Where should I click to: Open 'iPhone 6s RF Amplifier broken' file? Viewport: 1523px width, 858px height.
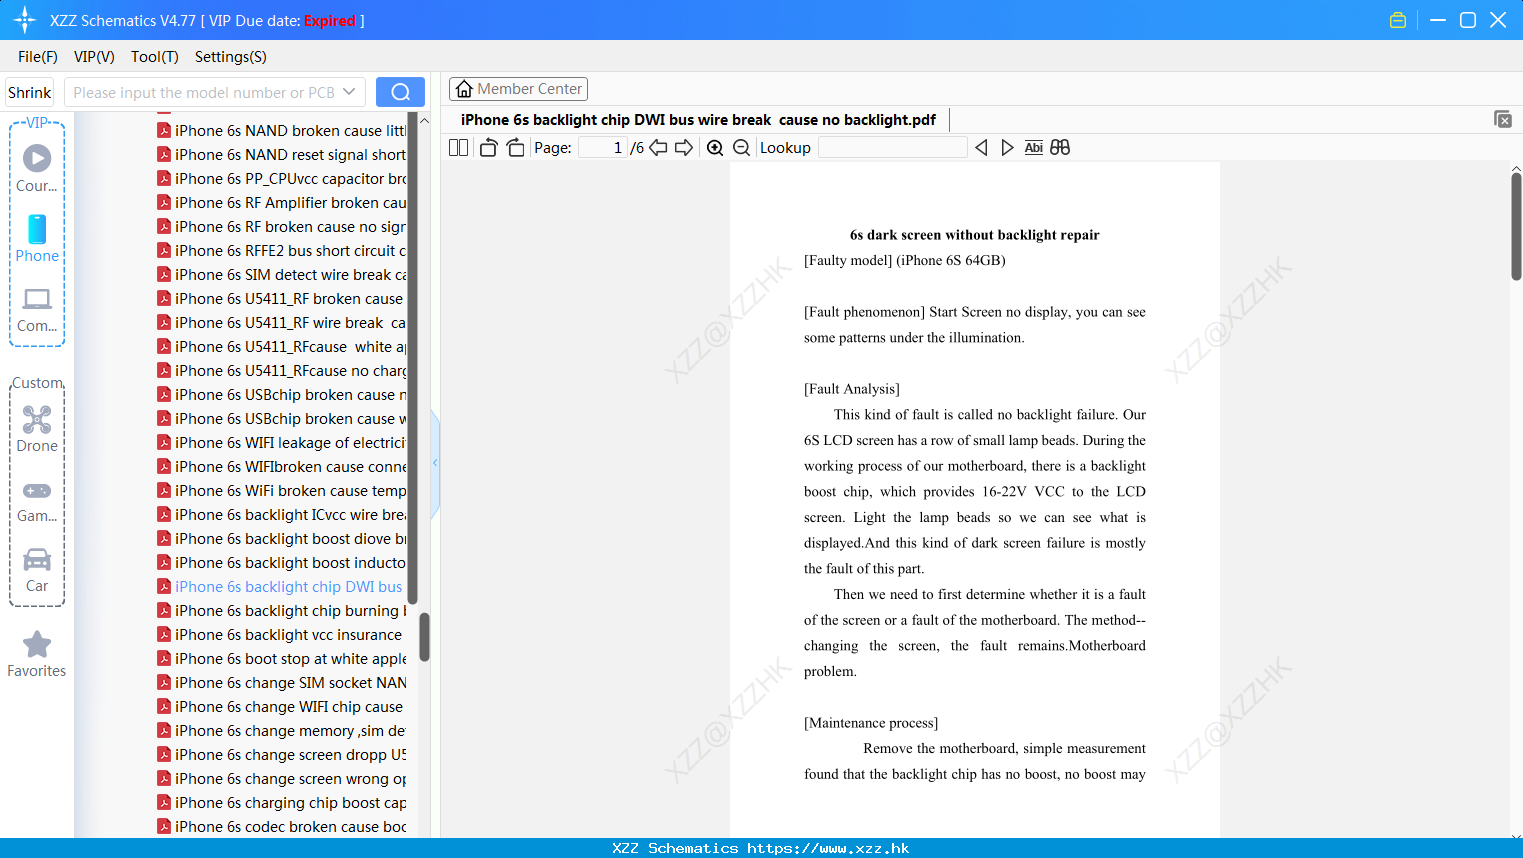pos(282,203)
